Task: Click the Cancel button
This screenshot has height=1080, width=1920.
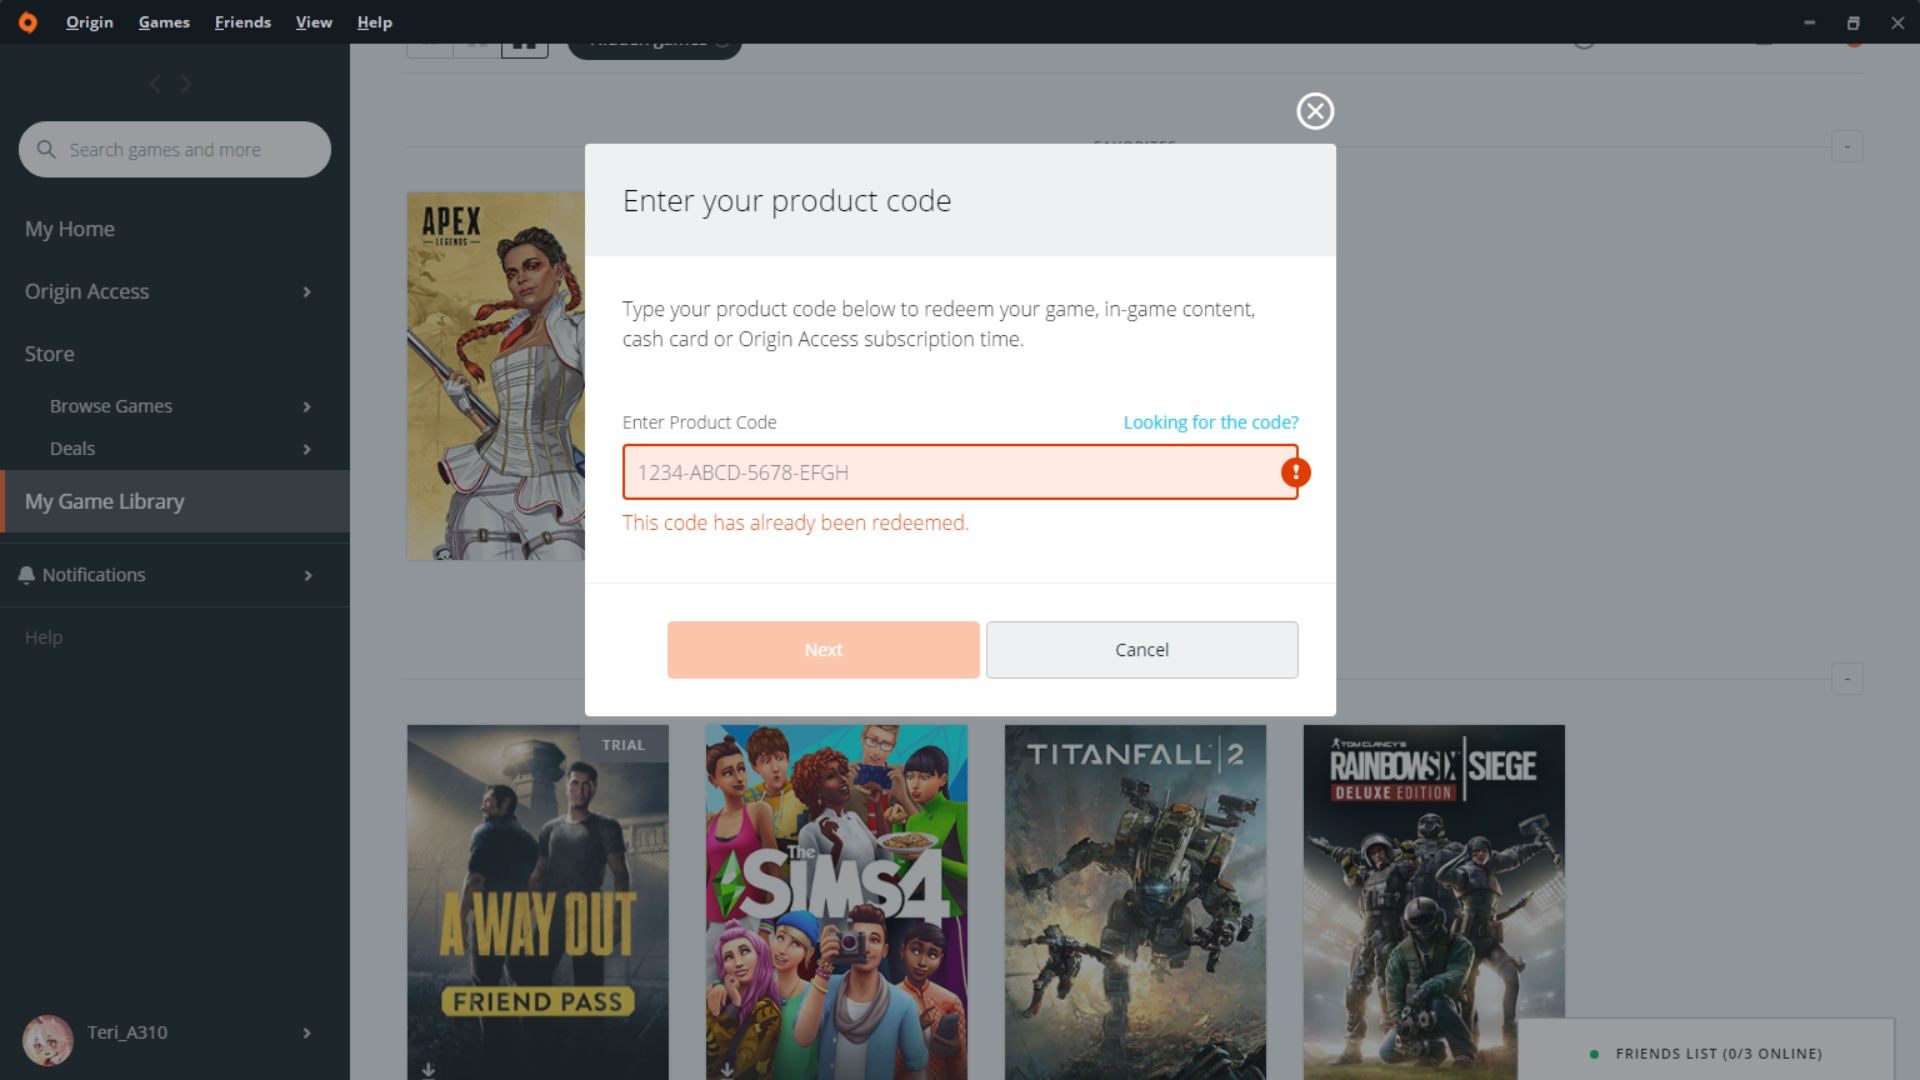Action: (1142, 650)
